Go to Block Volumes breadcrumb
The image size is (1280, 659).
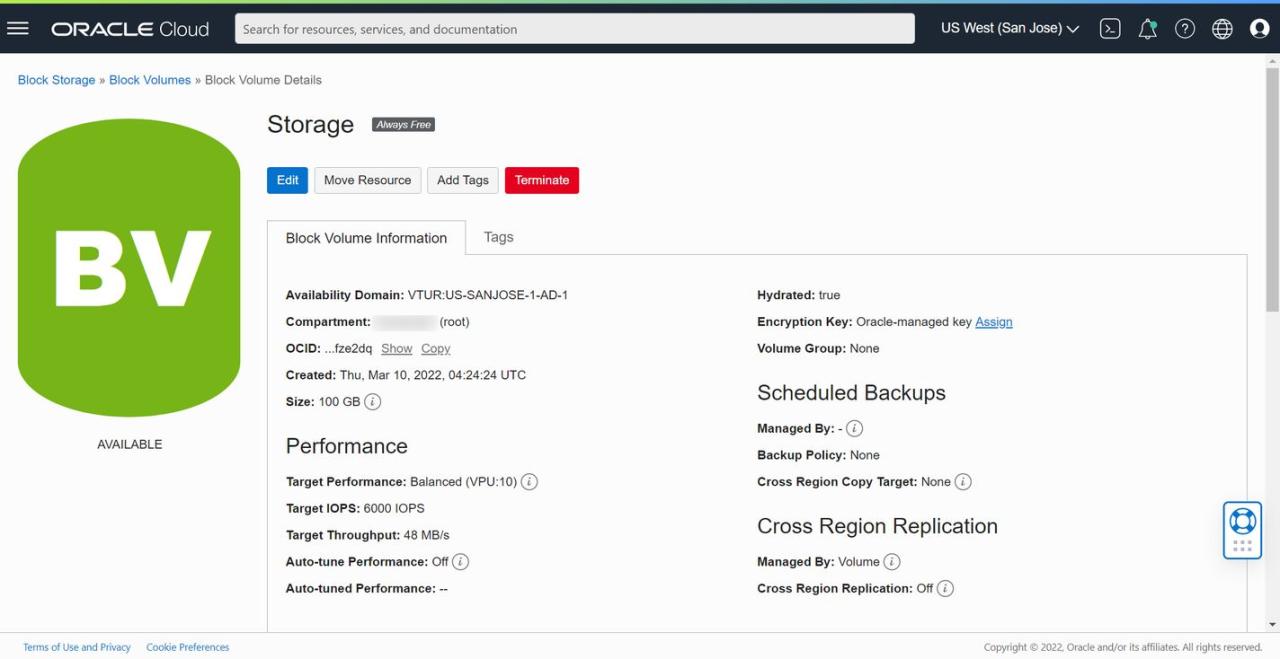pos(150,80)
